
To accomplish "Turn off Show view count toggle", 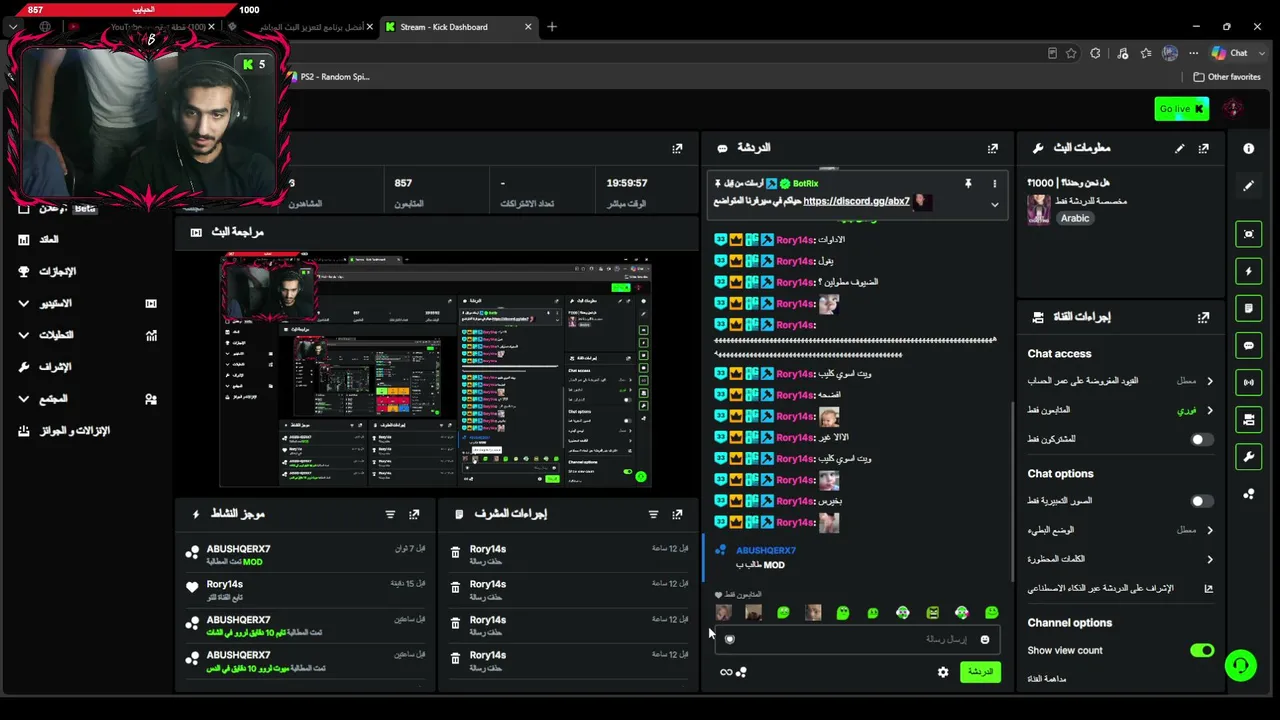I will [x=1202, y=651].
